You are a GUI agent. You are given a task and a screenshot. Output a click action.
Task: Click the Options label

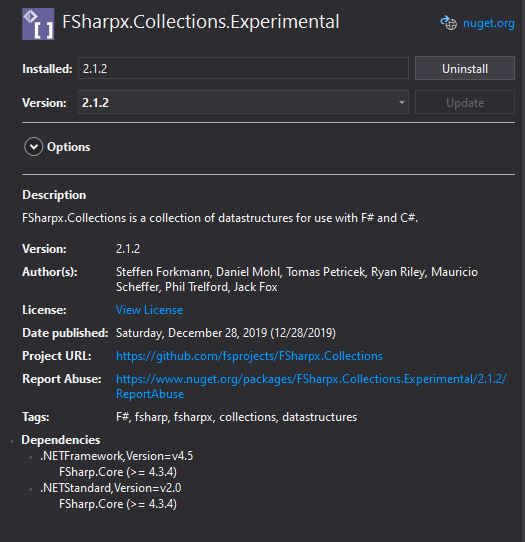pos(68,147)
